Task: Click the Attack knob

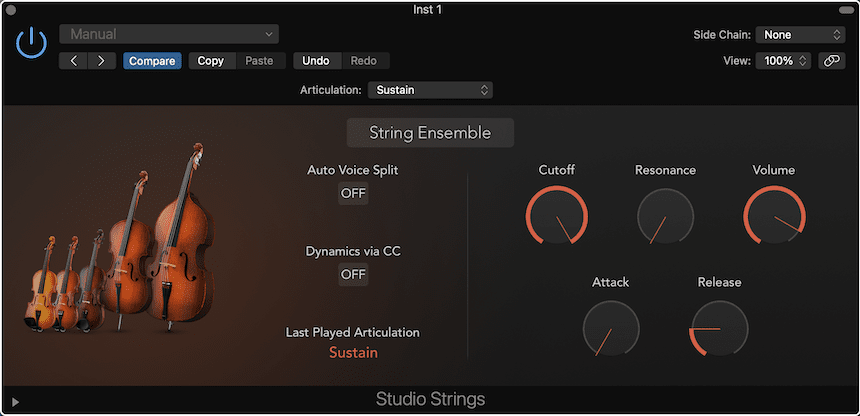Action: pyautogui.click(x=610, y=328)
